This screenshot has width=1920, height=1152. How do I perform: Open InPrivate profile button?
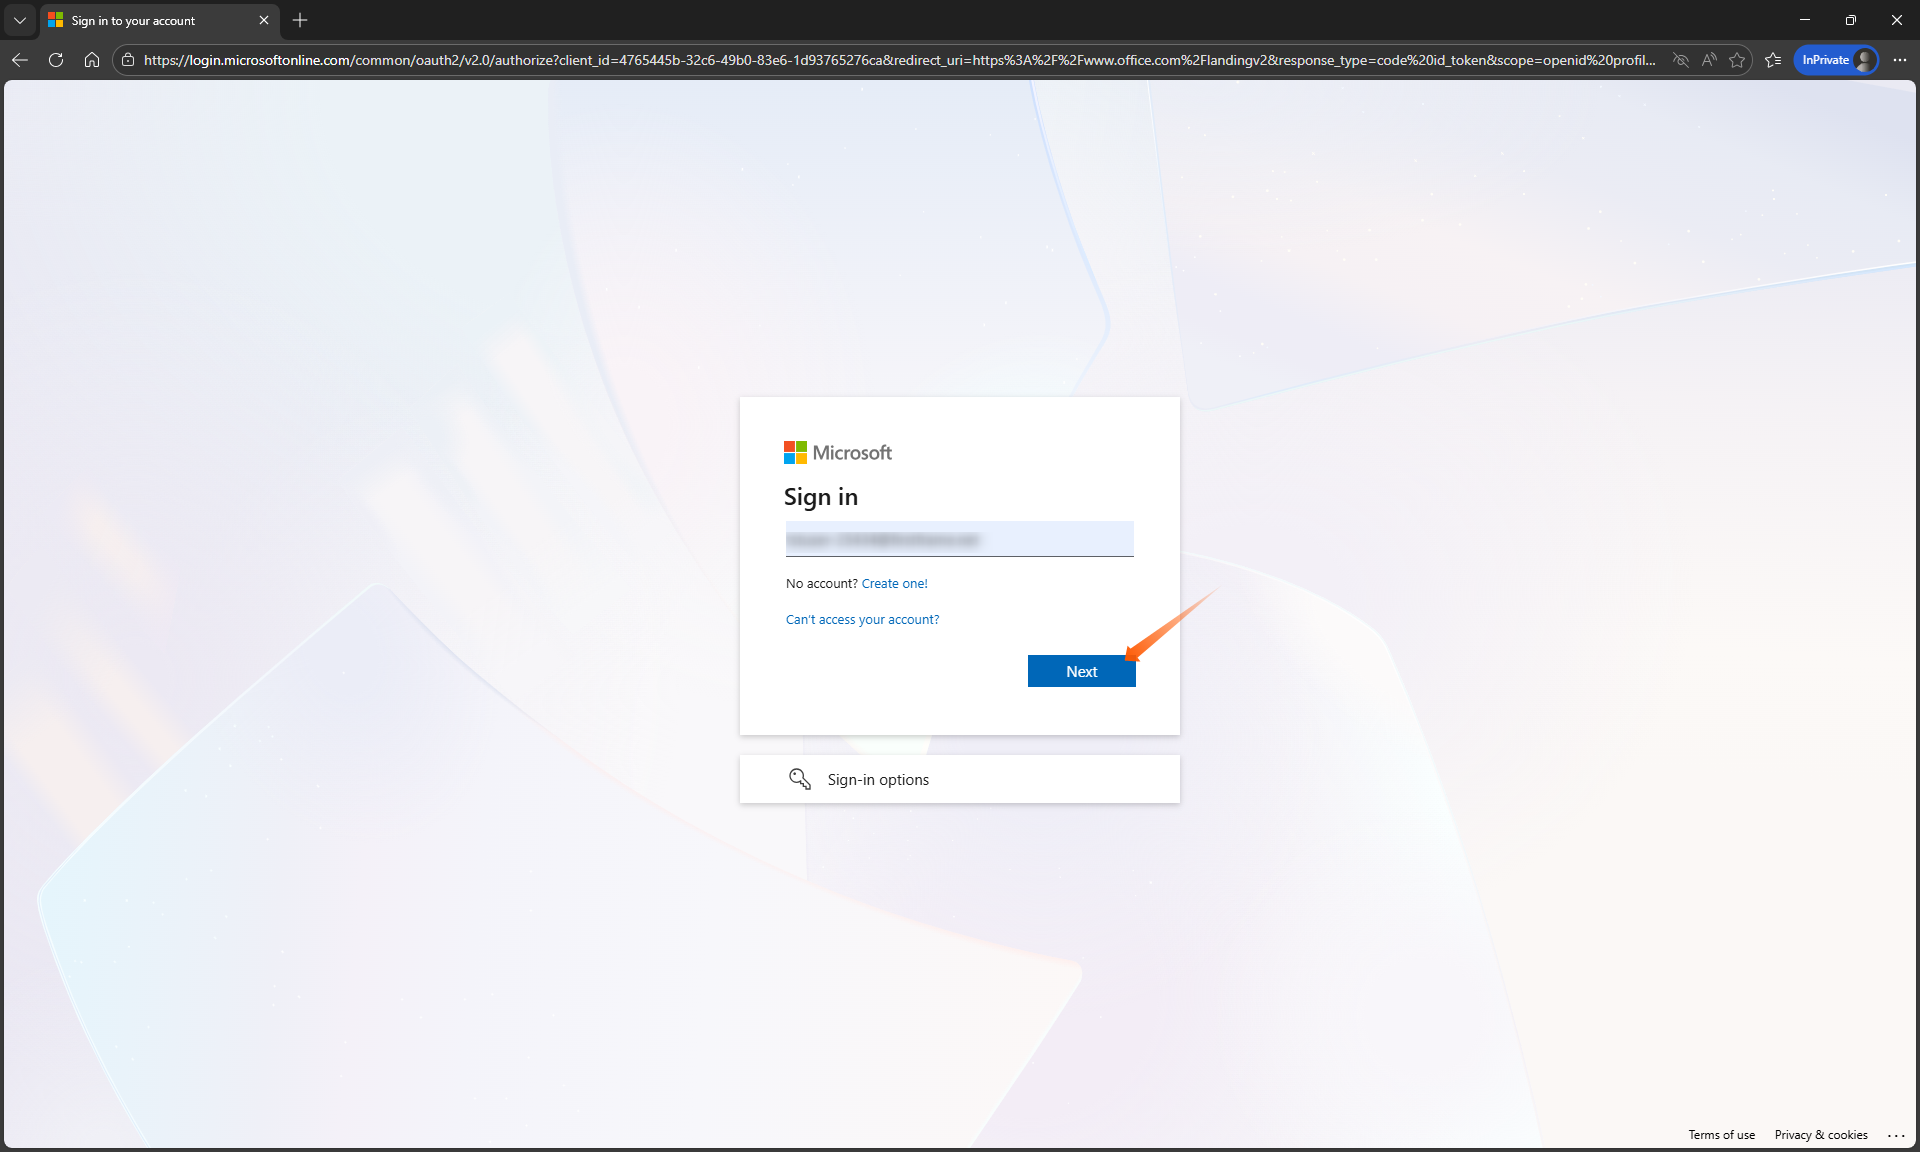coord(1836,60)
